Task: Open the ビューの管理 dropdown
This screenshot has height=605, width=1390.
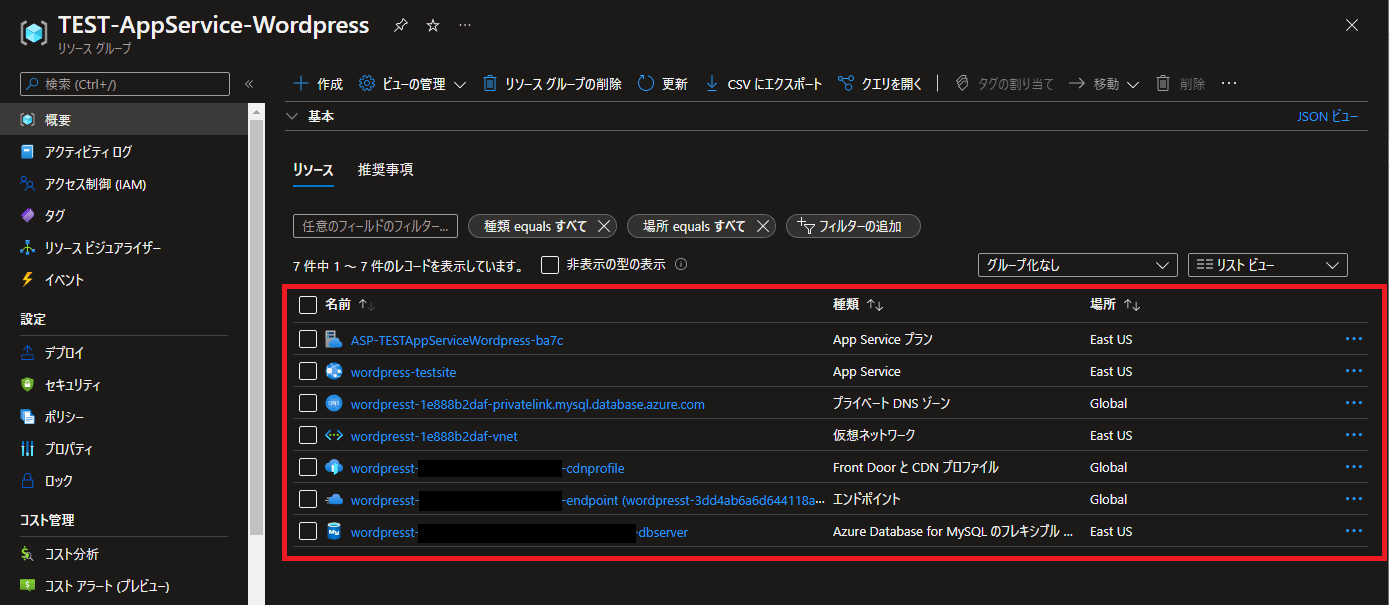Action: pyautogui.click(x=413, y=84)
